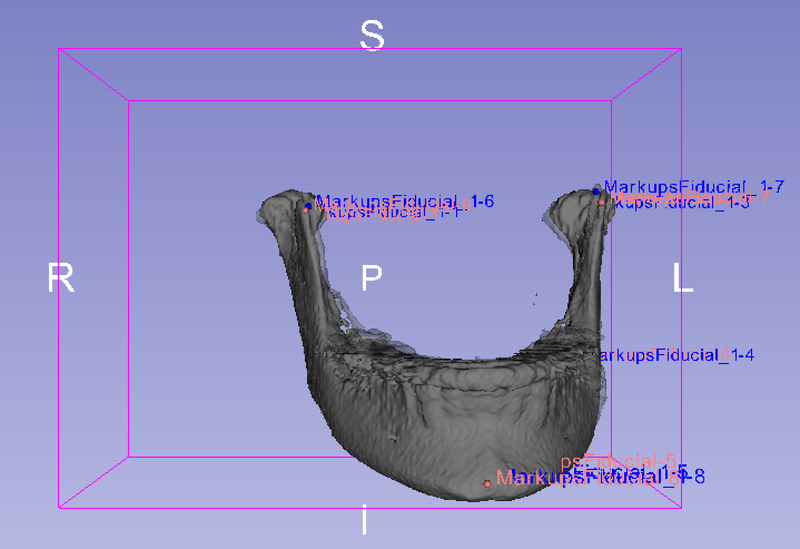Image resolution: width=800 pixels, height=549 pixels.
Task: Select red fiducial dot below MarkupsFiducial_1-6 marker
Action: click(306, 211)
